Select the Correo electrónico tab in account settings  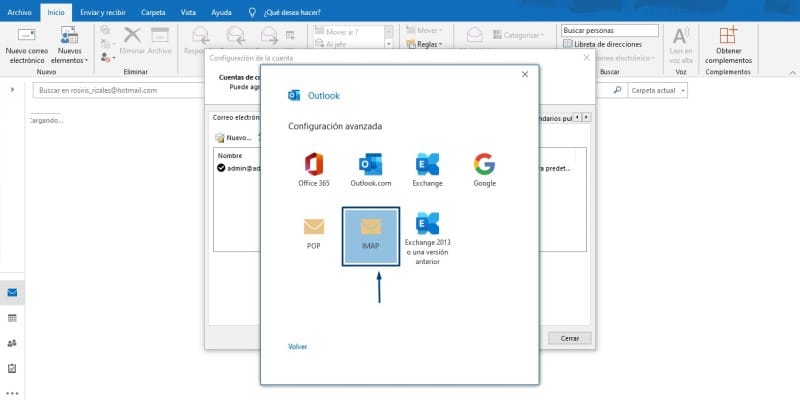coord(235,117)
